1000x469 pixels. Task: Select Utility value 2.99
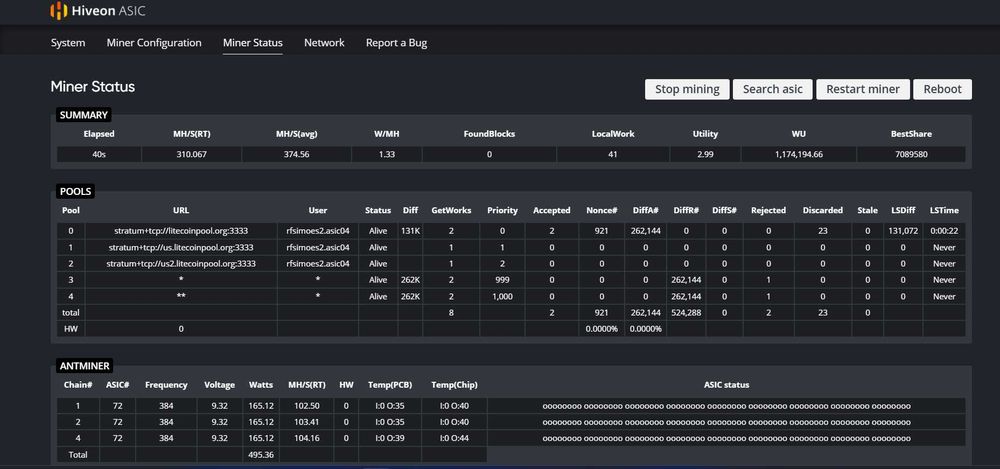[705, 154]
